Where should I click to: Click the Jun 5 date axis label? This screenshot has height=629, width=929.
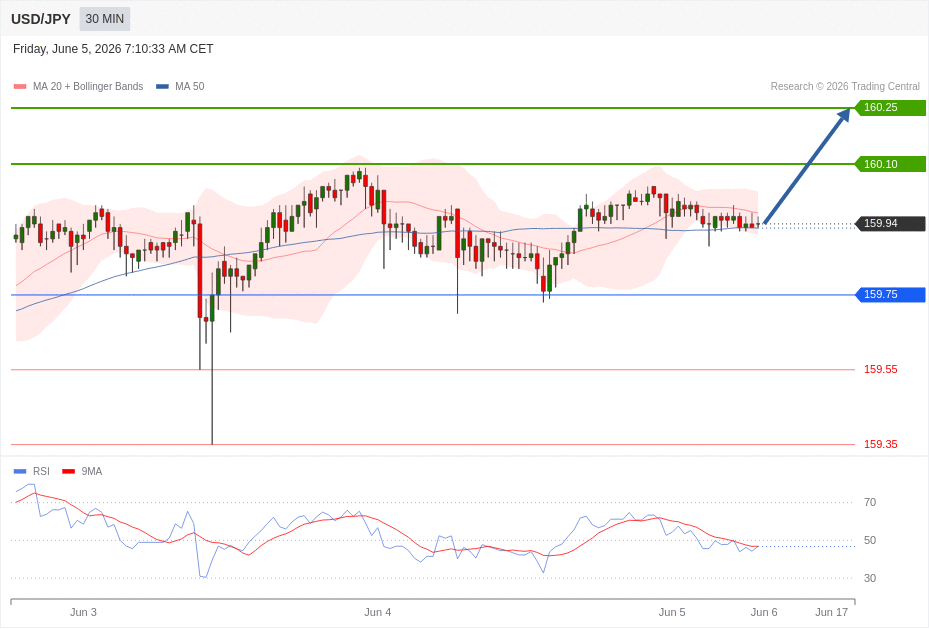coord(672,612)
